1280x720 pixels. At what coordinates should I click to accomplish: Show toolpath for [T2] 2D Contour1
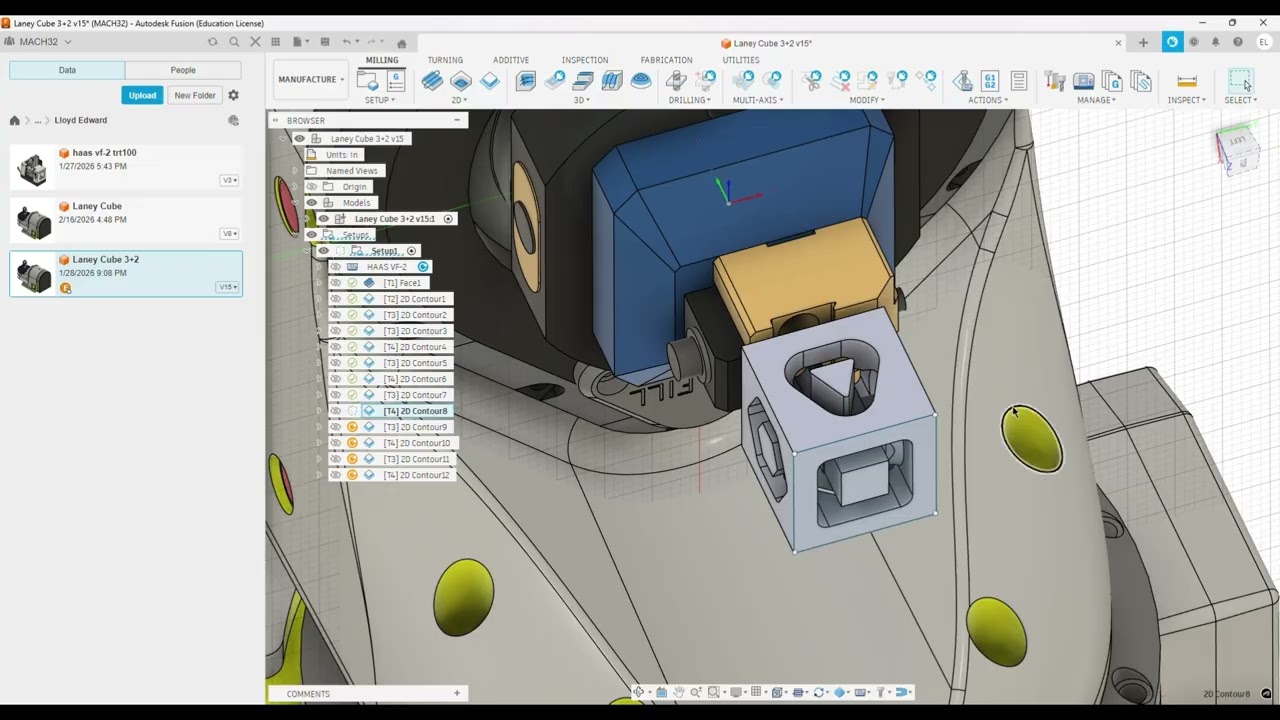tap(336, 299)
